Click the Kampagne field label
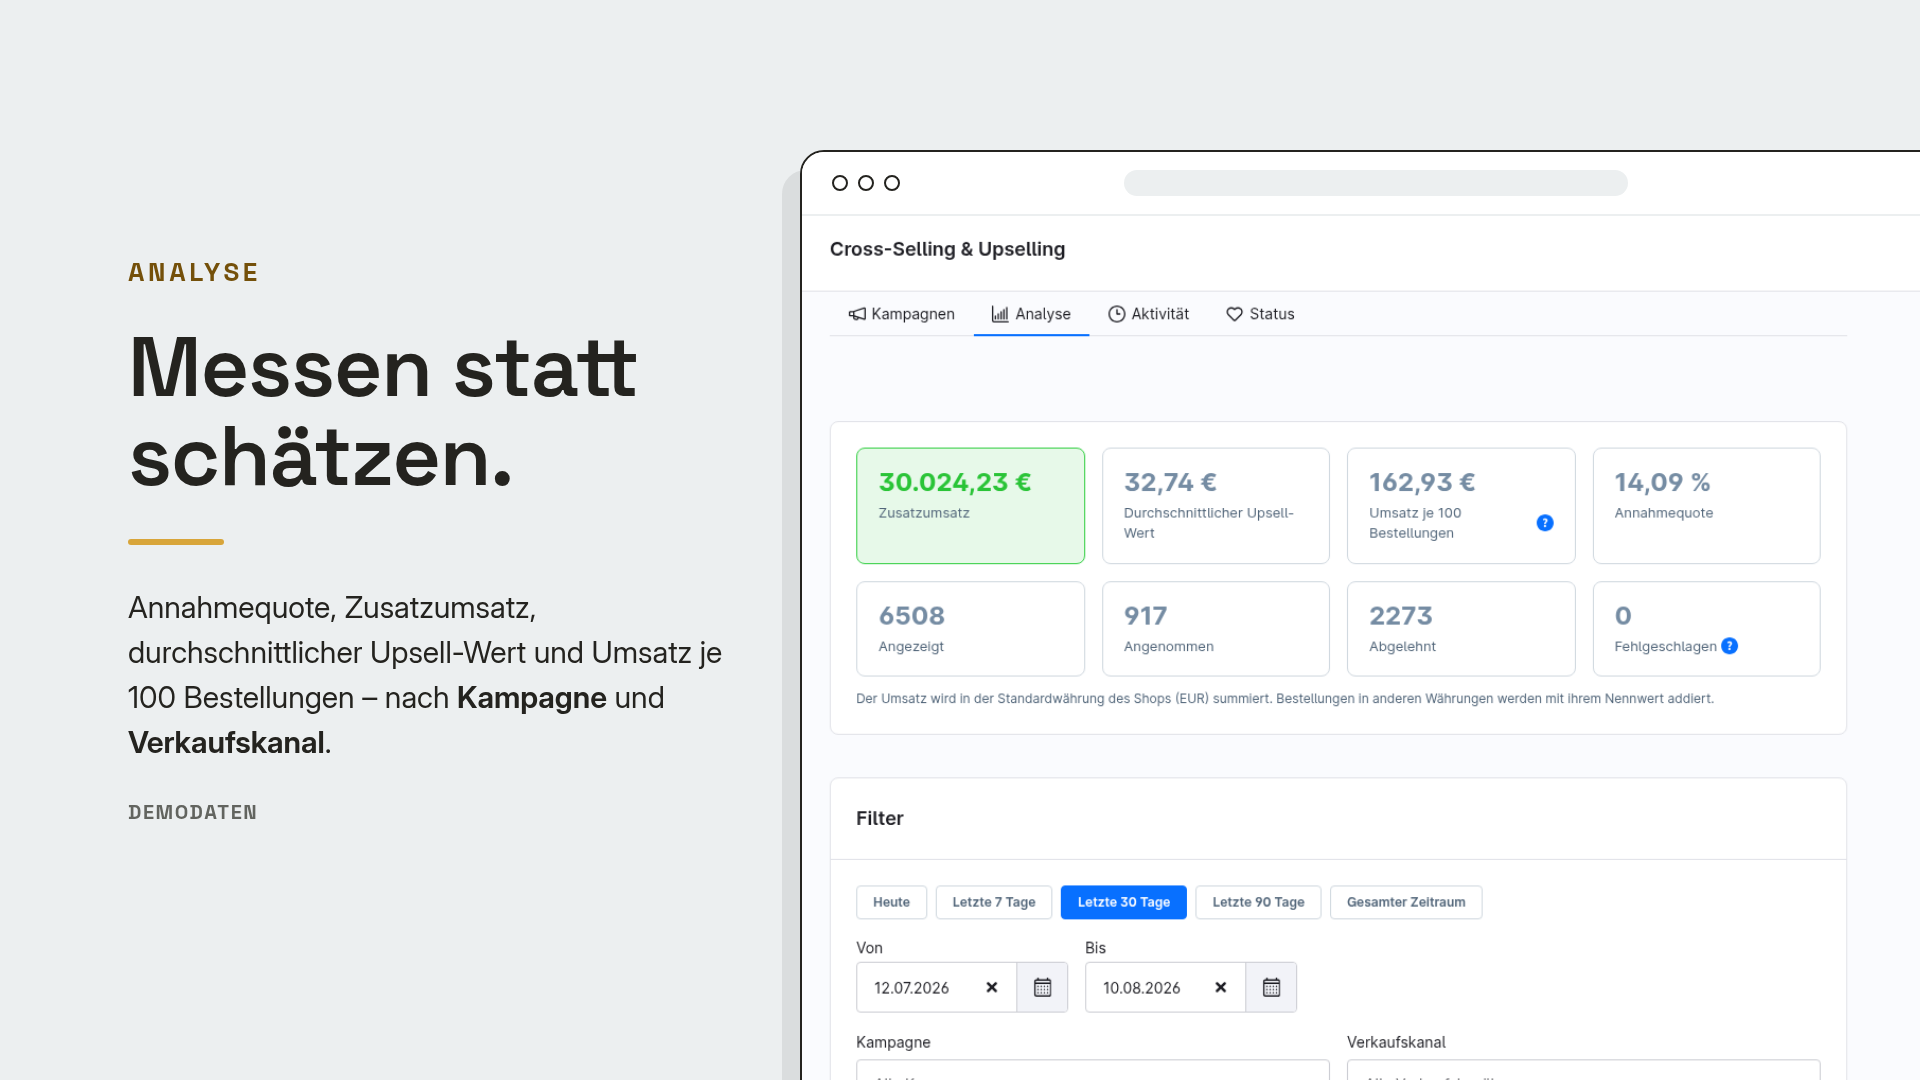1920x1080 pixels. (x=893, y=1042)
